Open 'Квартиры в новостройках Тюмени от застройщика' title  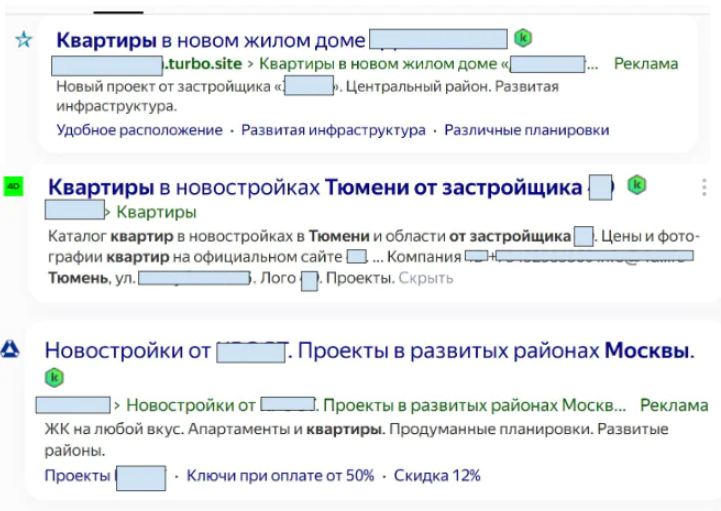click(x=314, y=187)
